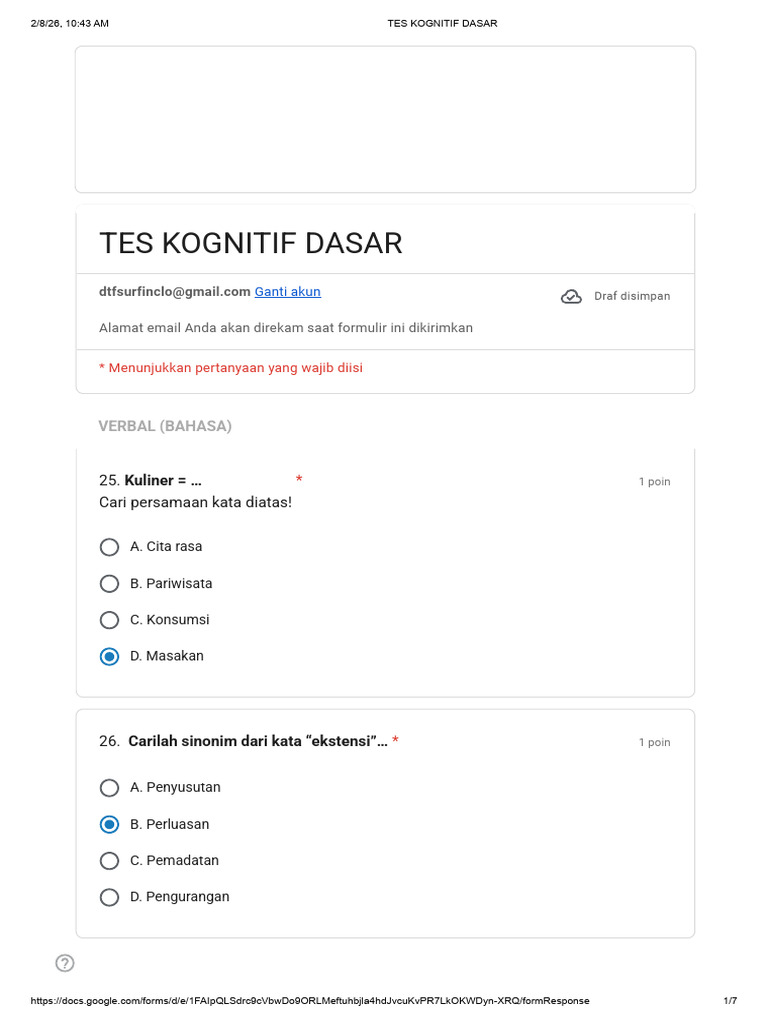Select the D. Masakan radio button
Image resolution: width=768 pixels, height=1024 pixels.
click(x=109, y=656)
